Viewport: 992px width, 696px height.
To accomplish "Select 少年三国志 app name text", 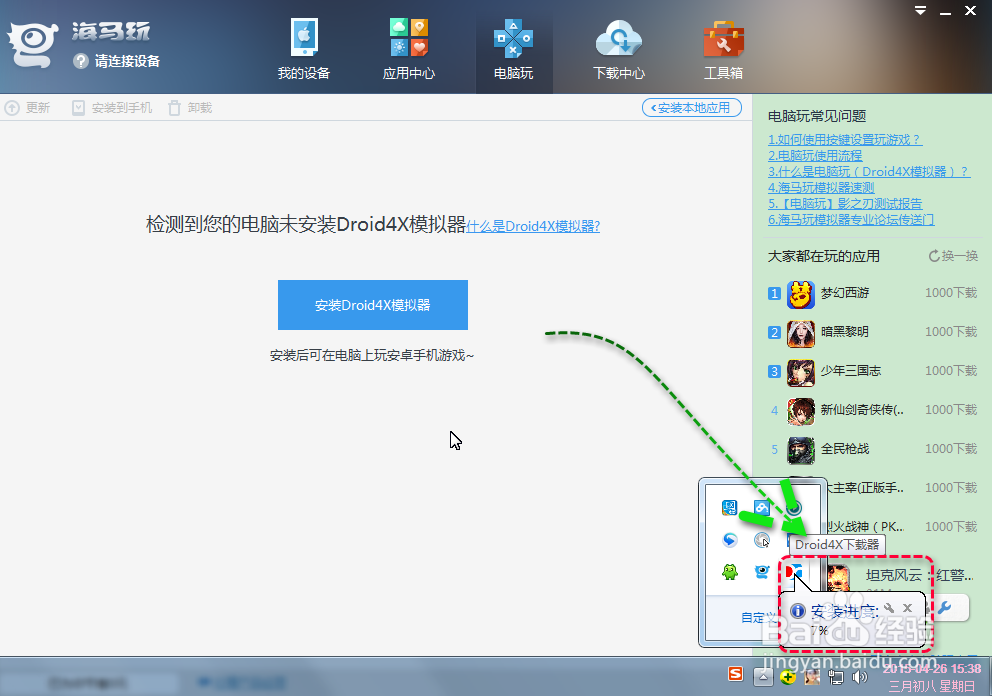I will coord(851,371).
